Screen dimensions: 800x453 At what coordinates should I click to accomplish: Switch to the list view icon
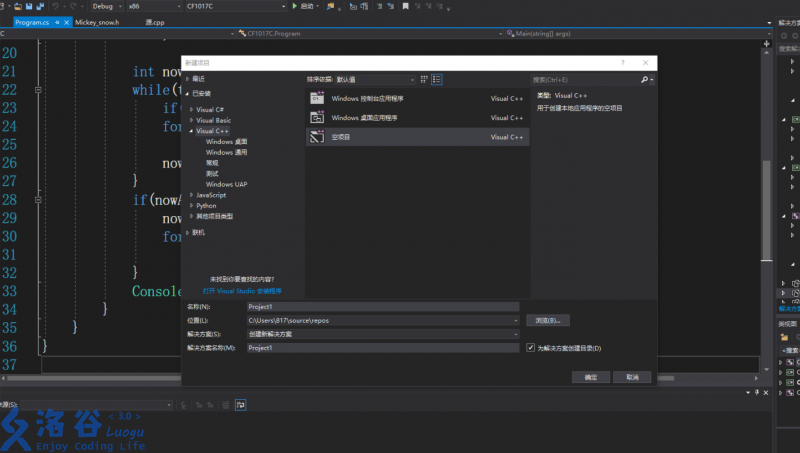click(437, 79)
